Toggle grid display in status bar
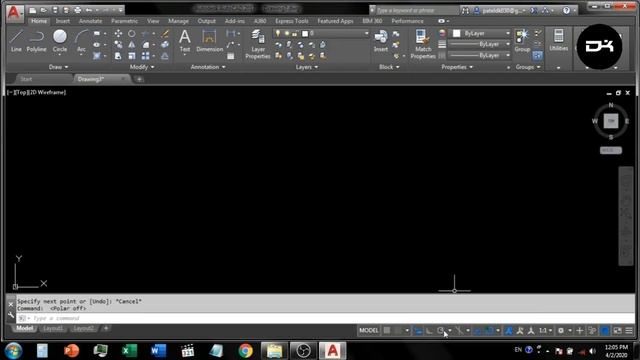The image size is (640, 360). [387, 331]
